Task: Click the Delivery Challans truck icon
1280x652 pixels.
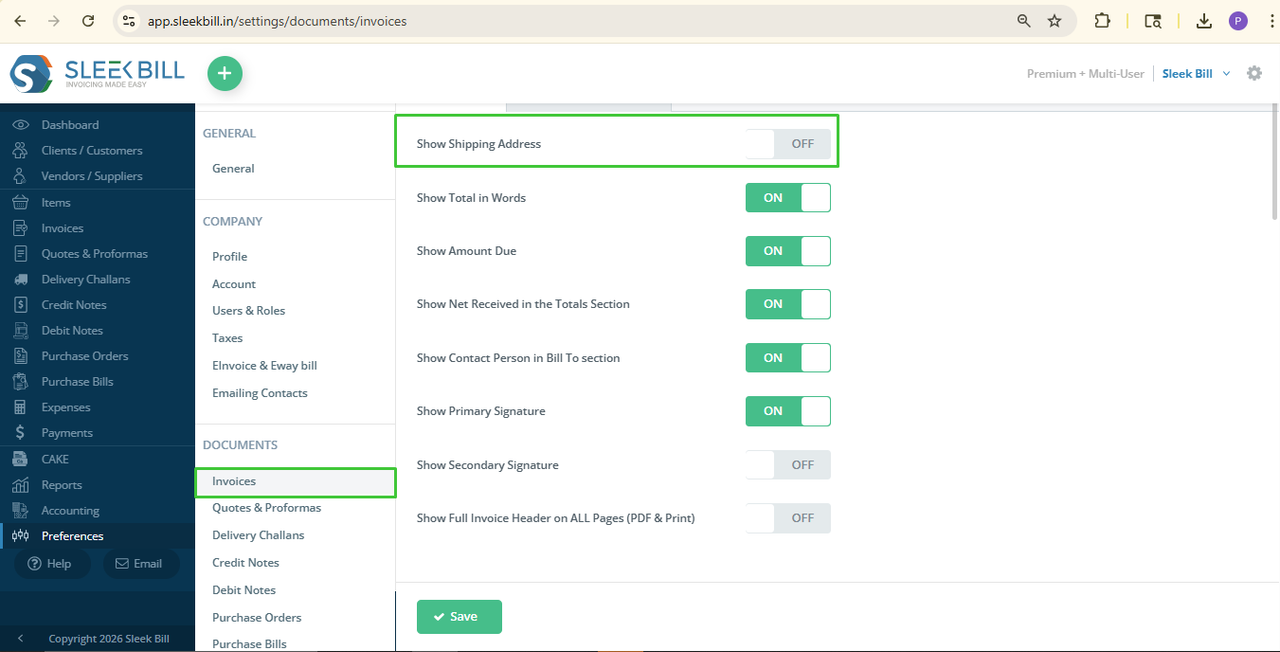Action: [20, 279]
